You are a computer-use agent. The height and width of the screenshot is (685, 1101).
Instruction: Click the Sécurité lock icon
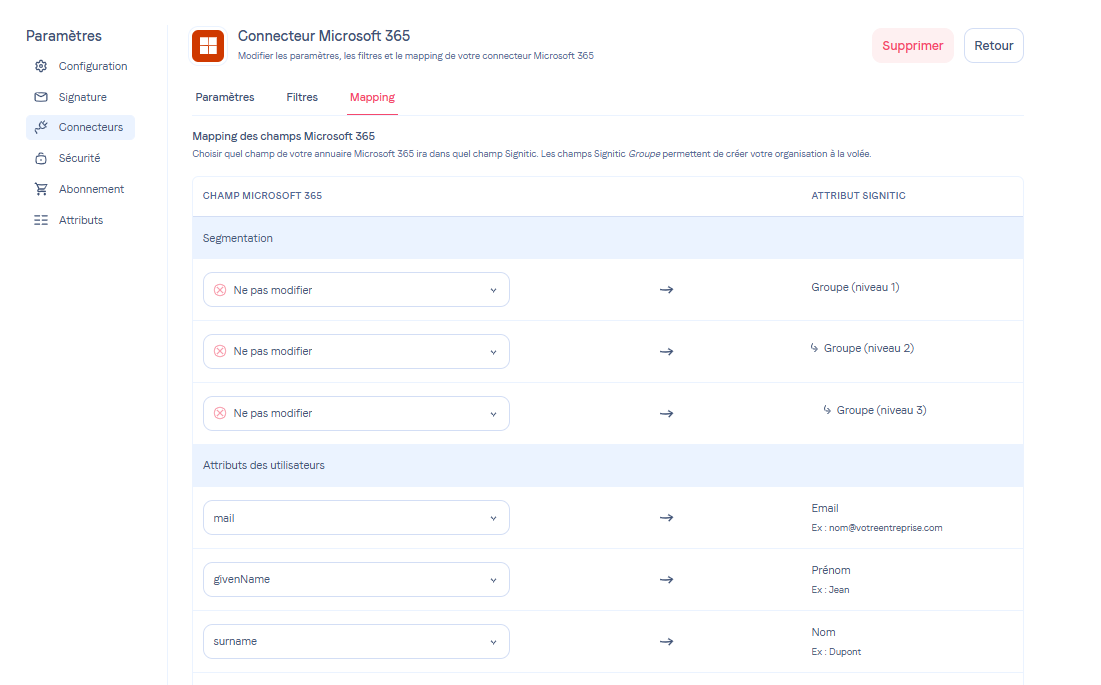(41, 158)
